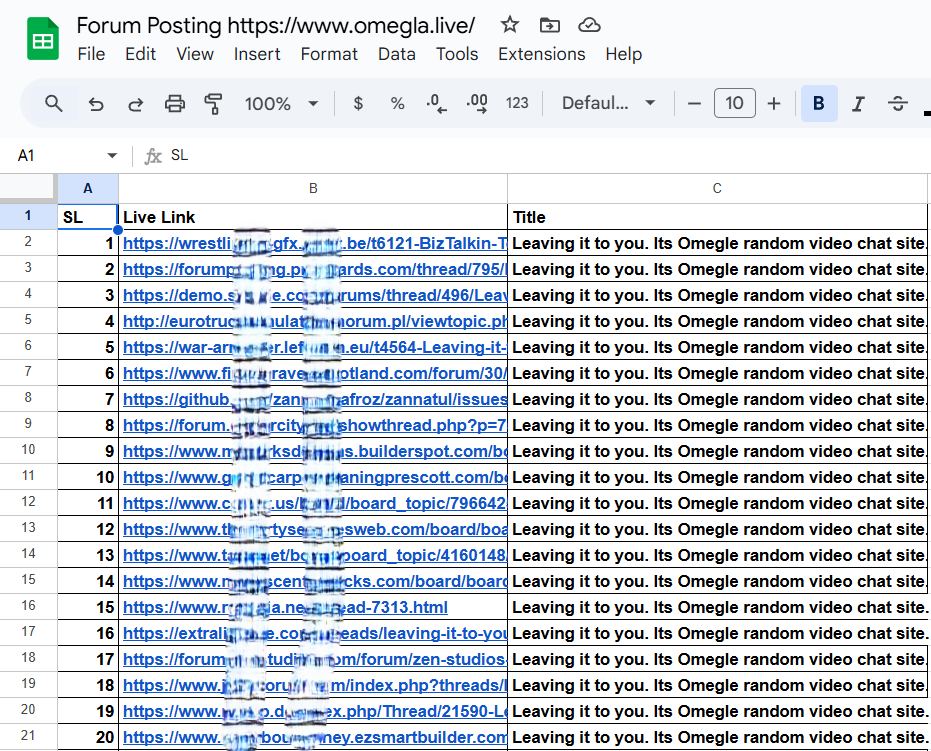Click the move to folder icon
Viewport: 931px width, 751px height.
(x=549, y=25)
